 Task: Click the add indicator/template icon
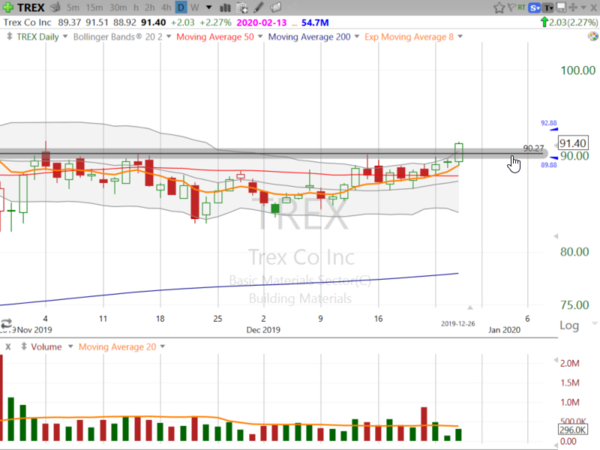coord(242,7)
